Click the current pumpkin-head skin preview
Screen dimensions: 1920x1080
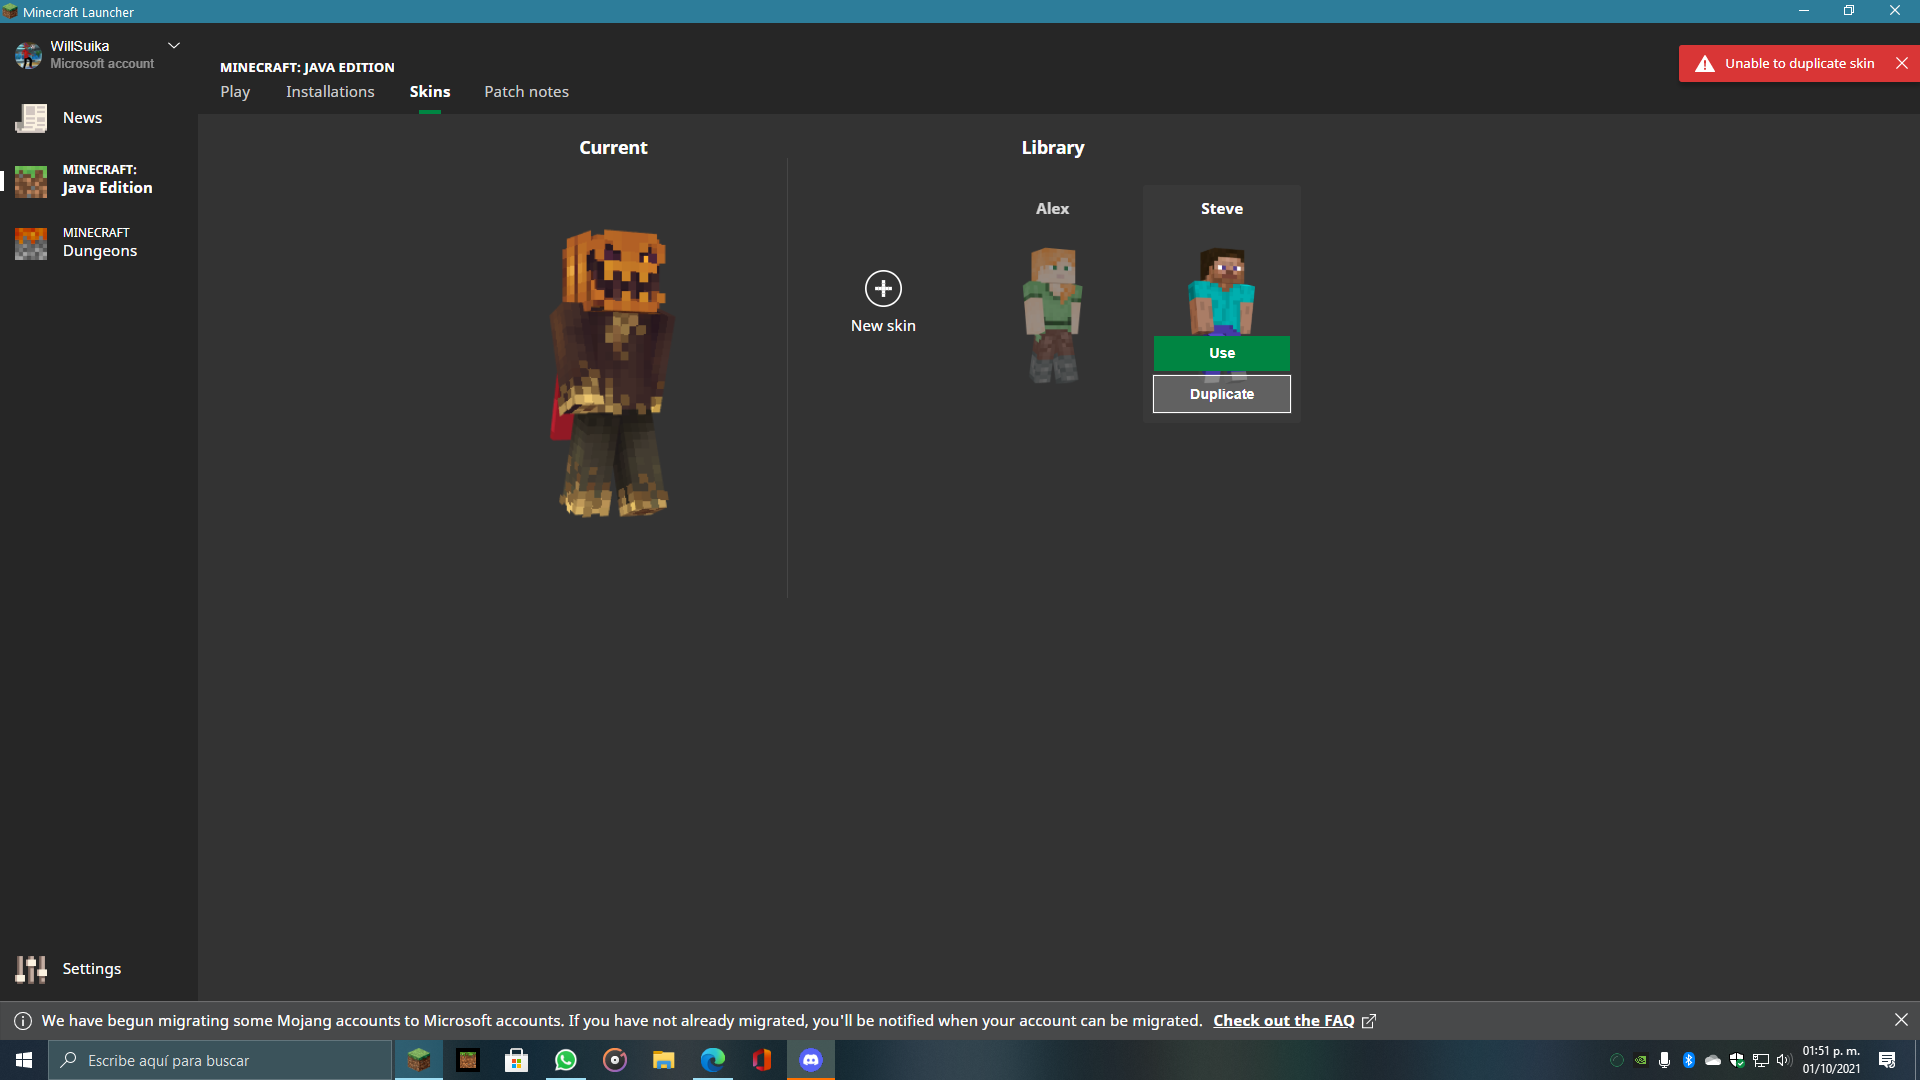pos(612,372)
